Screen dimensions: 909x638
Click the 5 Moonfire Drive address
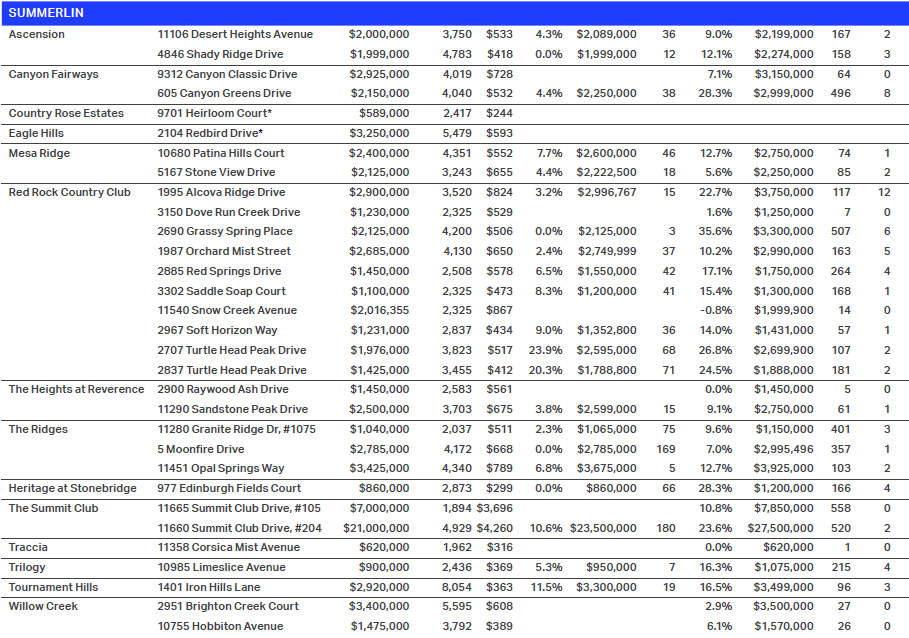pos(200,449)
